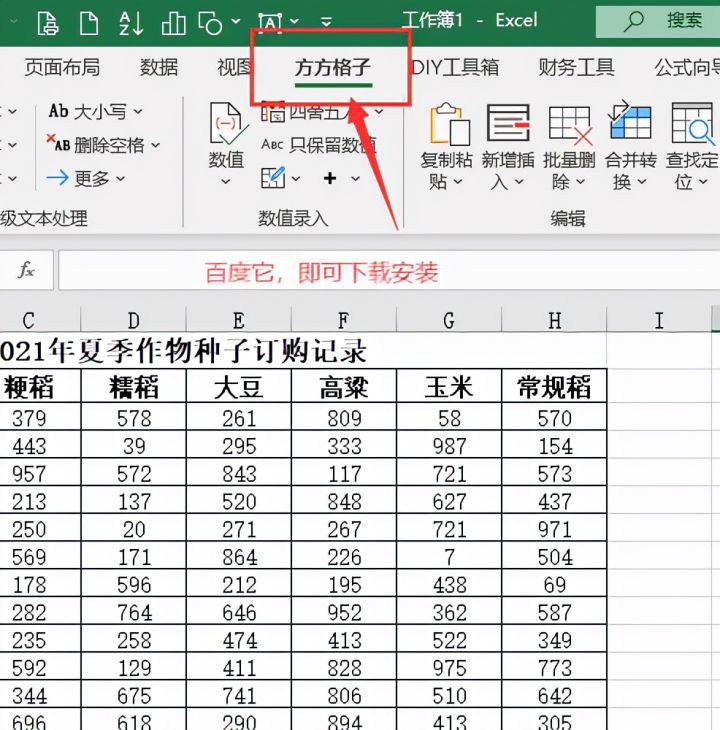The image size is (720, 730).
Task: Click the cell containing 952
Action: click(x=344, y=611)
